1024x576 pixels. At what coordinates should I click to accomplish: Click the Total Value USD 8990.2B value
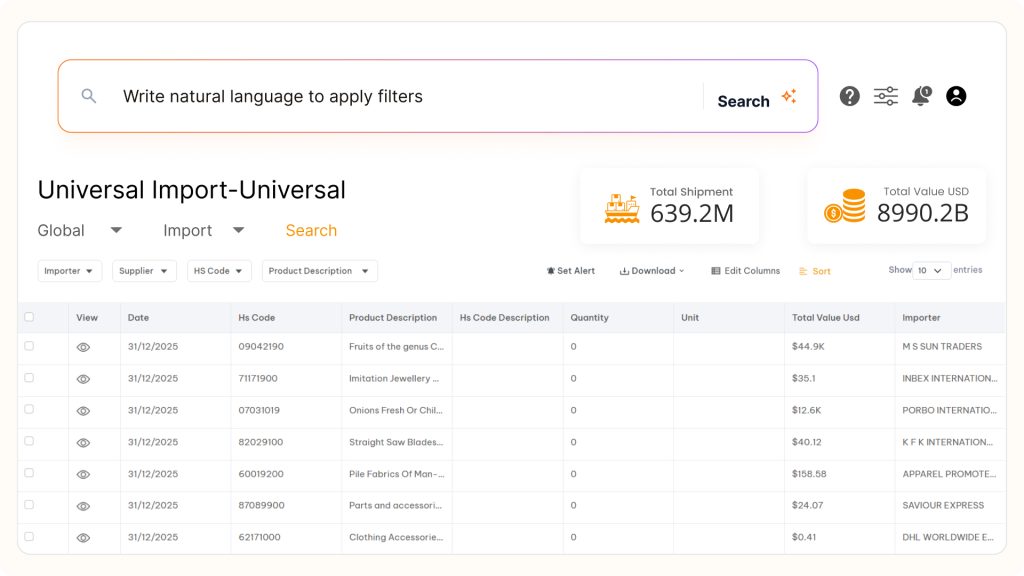tap(922, 213)
